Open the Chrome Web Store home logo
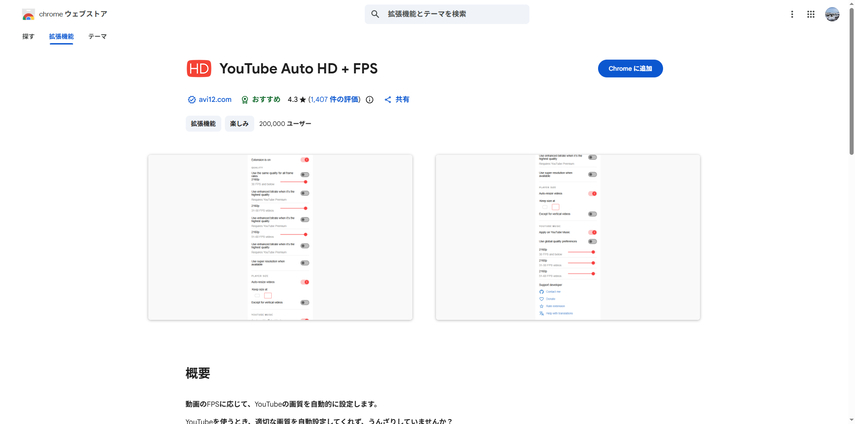The width and height of the screenshot is (855, 424). (64, 14)
